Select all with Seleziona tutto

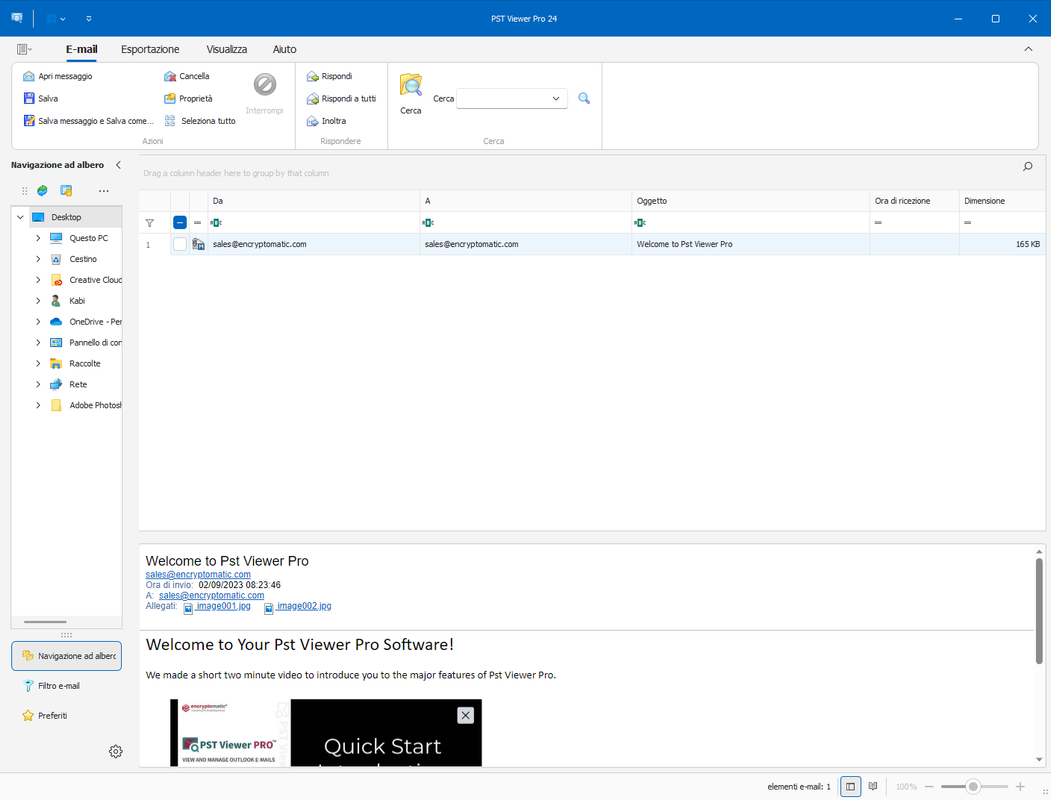200,121
